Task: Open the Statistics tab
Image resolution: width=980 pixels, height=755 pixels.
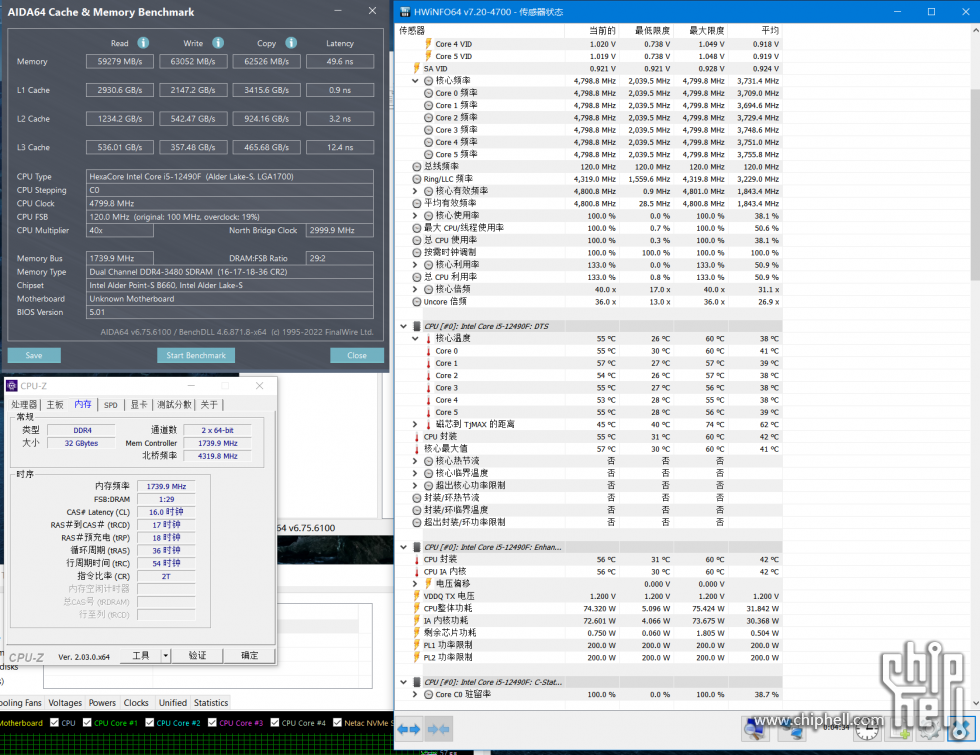Action: click(x=211, y=702)
